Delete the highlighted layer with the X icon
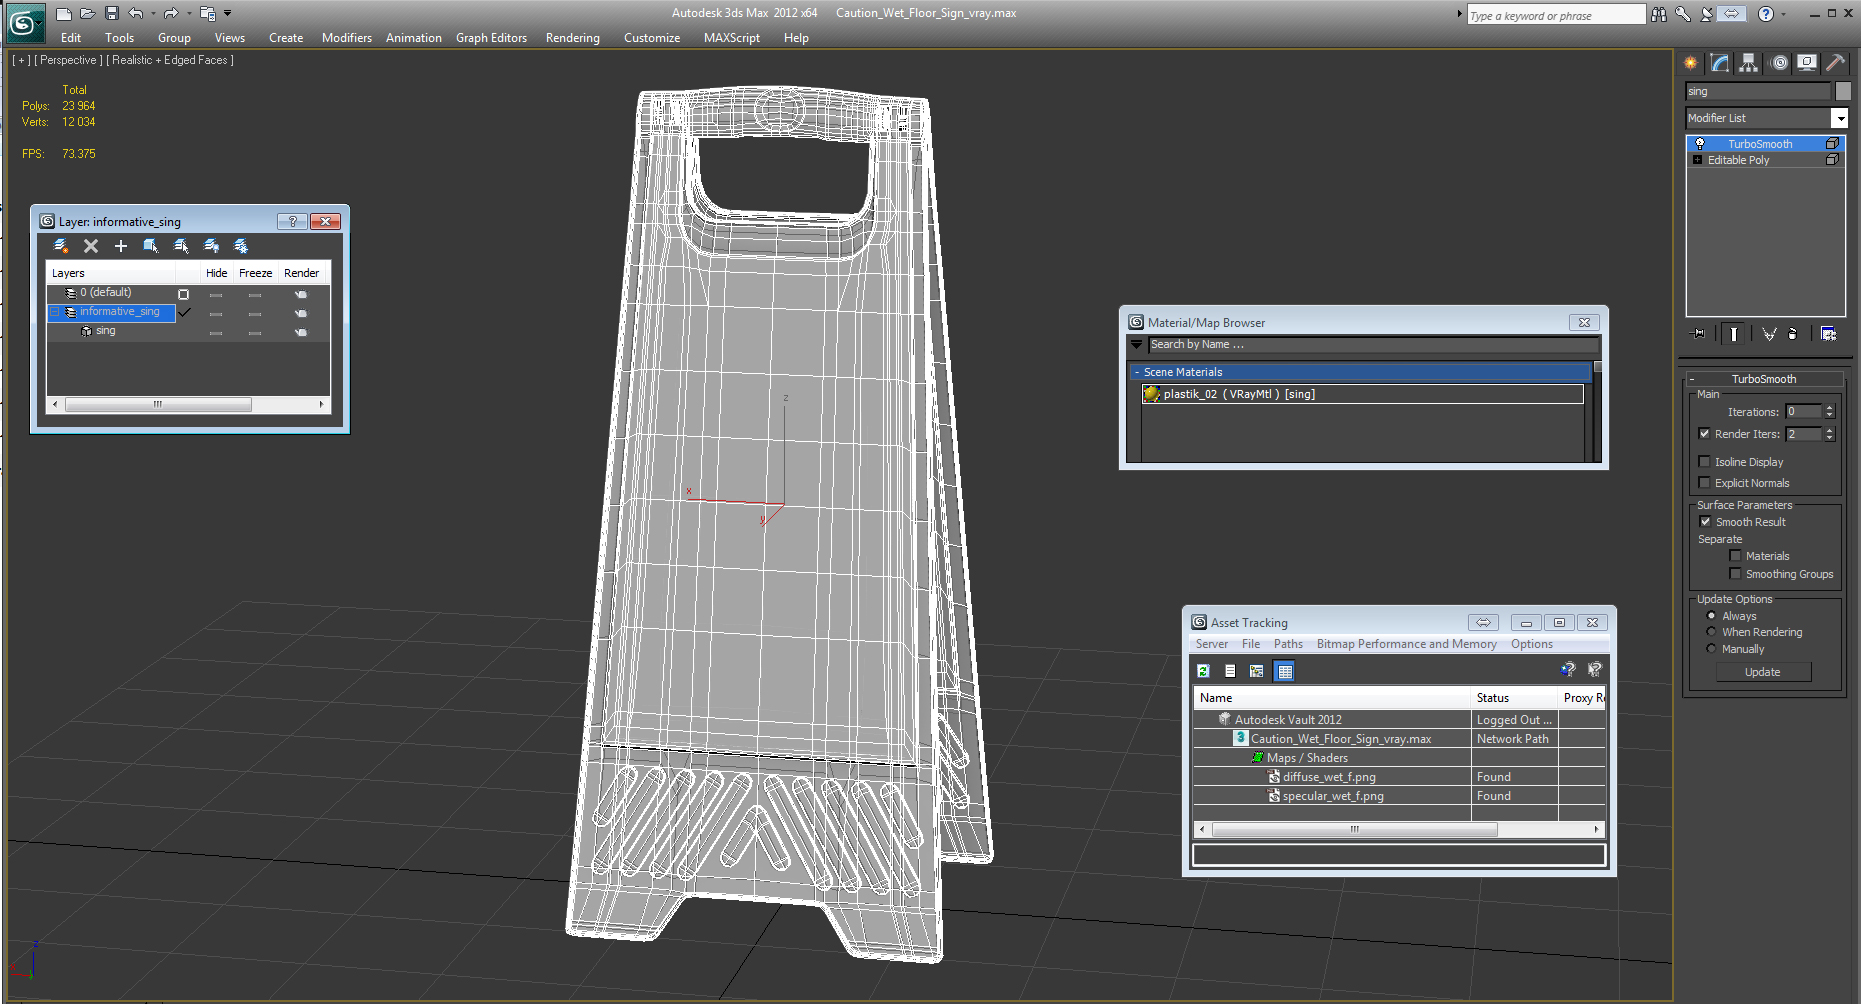 pyautogui.click(x=91, y=246)
